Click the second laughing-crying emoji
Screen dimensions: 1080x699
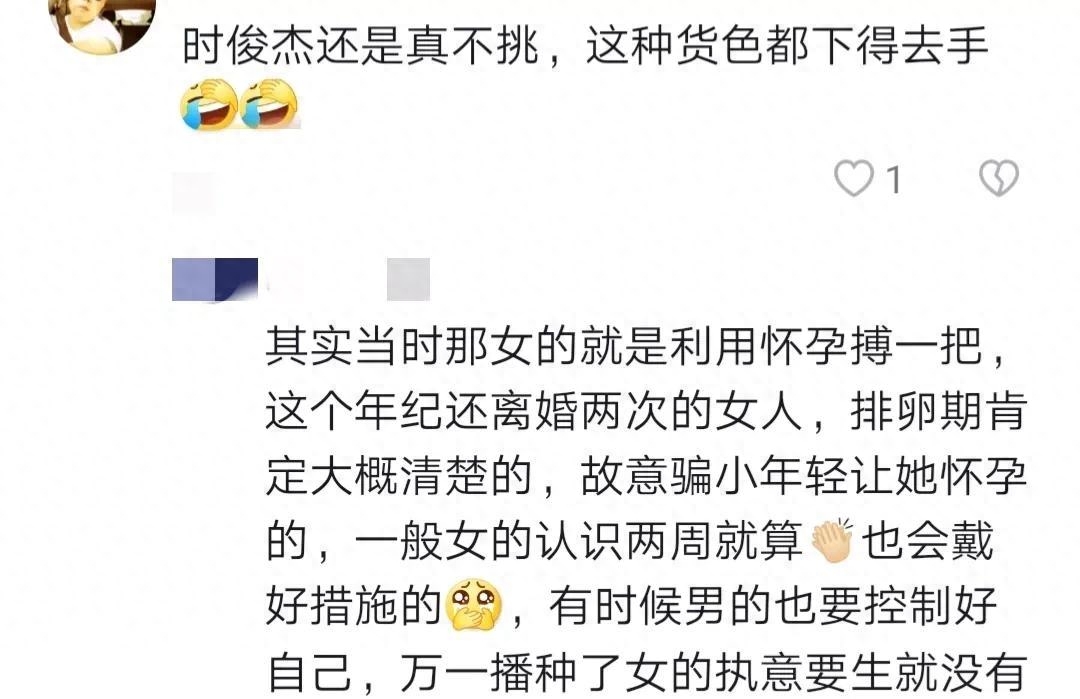pos(269,105)
